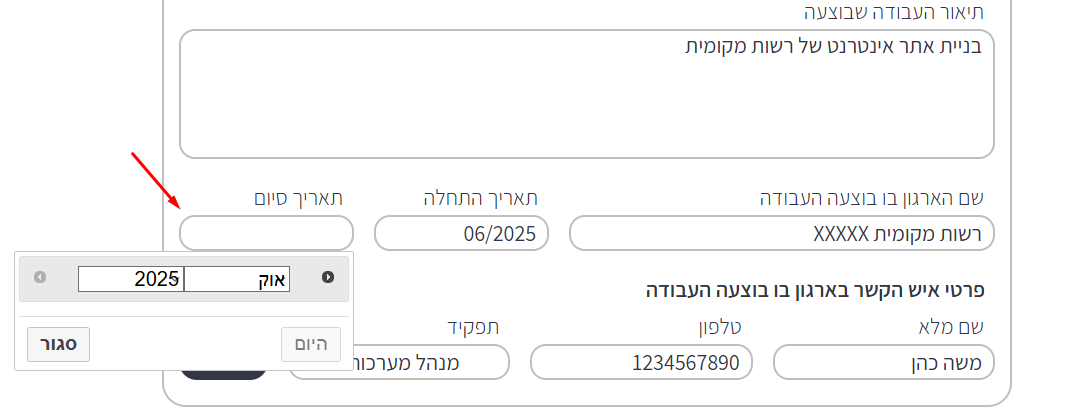Focus the empty תאריך סיום date field
This screenshot has height=411, width=1077.
pos(267,233)
